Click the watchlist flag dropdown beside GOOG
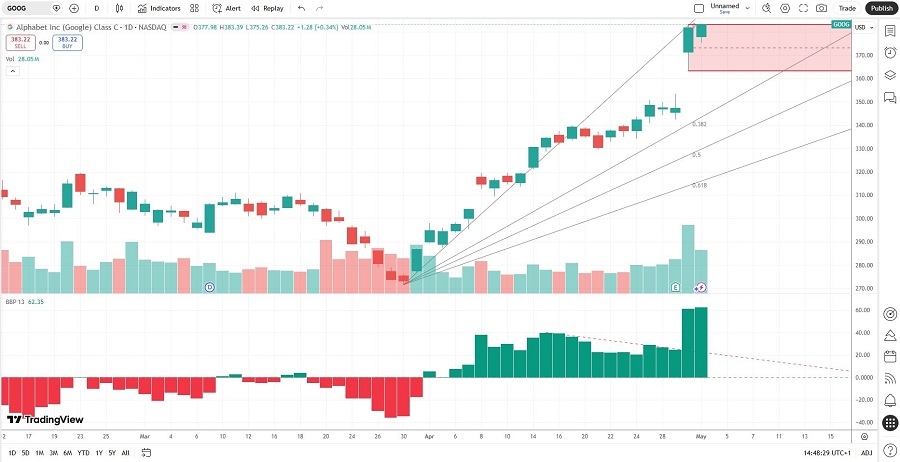The image size is (900, 462). coord(56,8)
